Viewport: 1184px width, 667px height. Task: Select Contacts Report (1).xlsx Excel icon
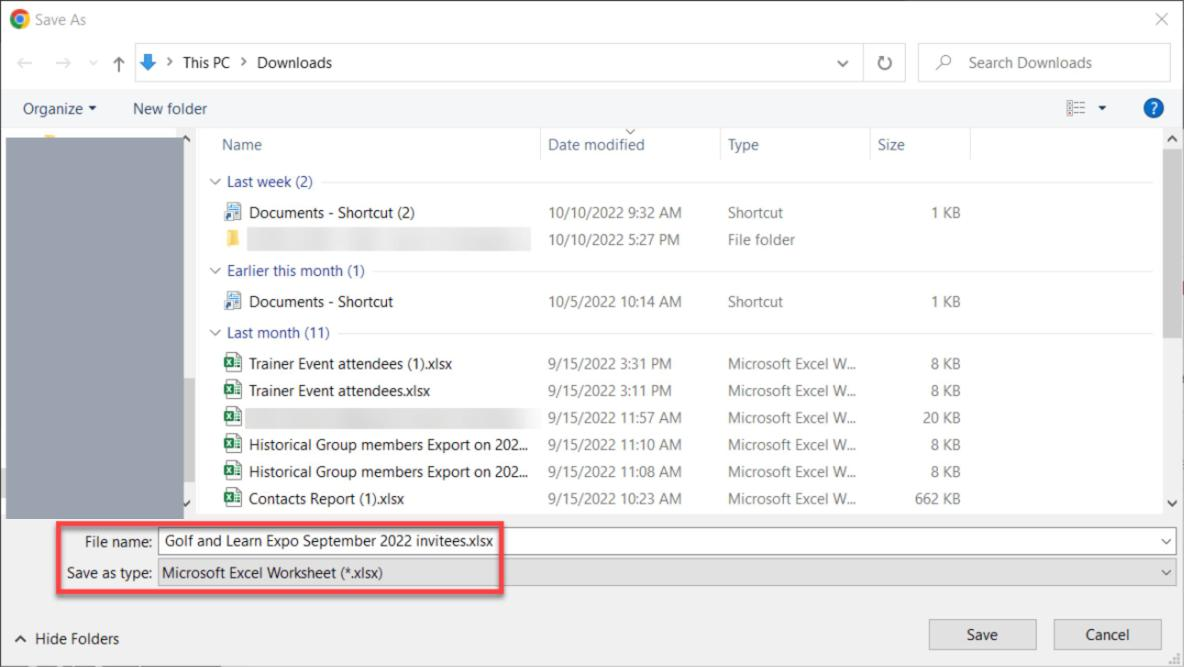(233, 498)
